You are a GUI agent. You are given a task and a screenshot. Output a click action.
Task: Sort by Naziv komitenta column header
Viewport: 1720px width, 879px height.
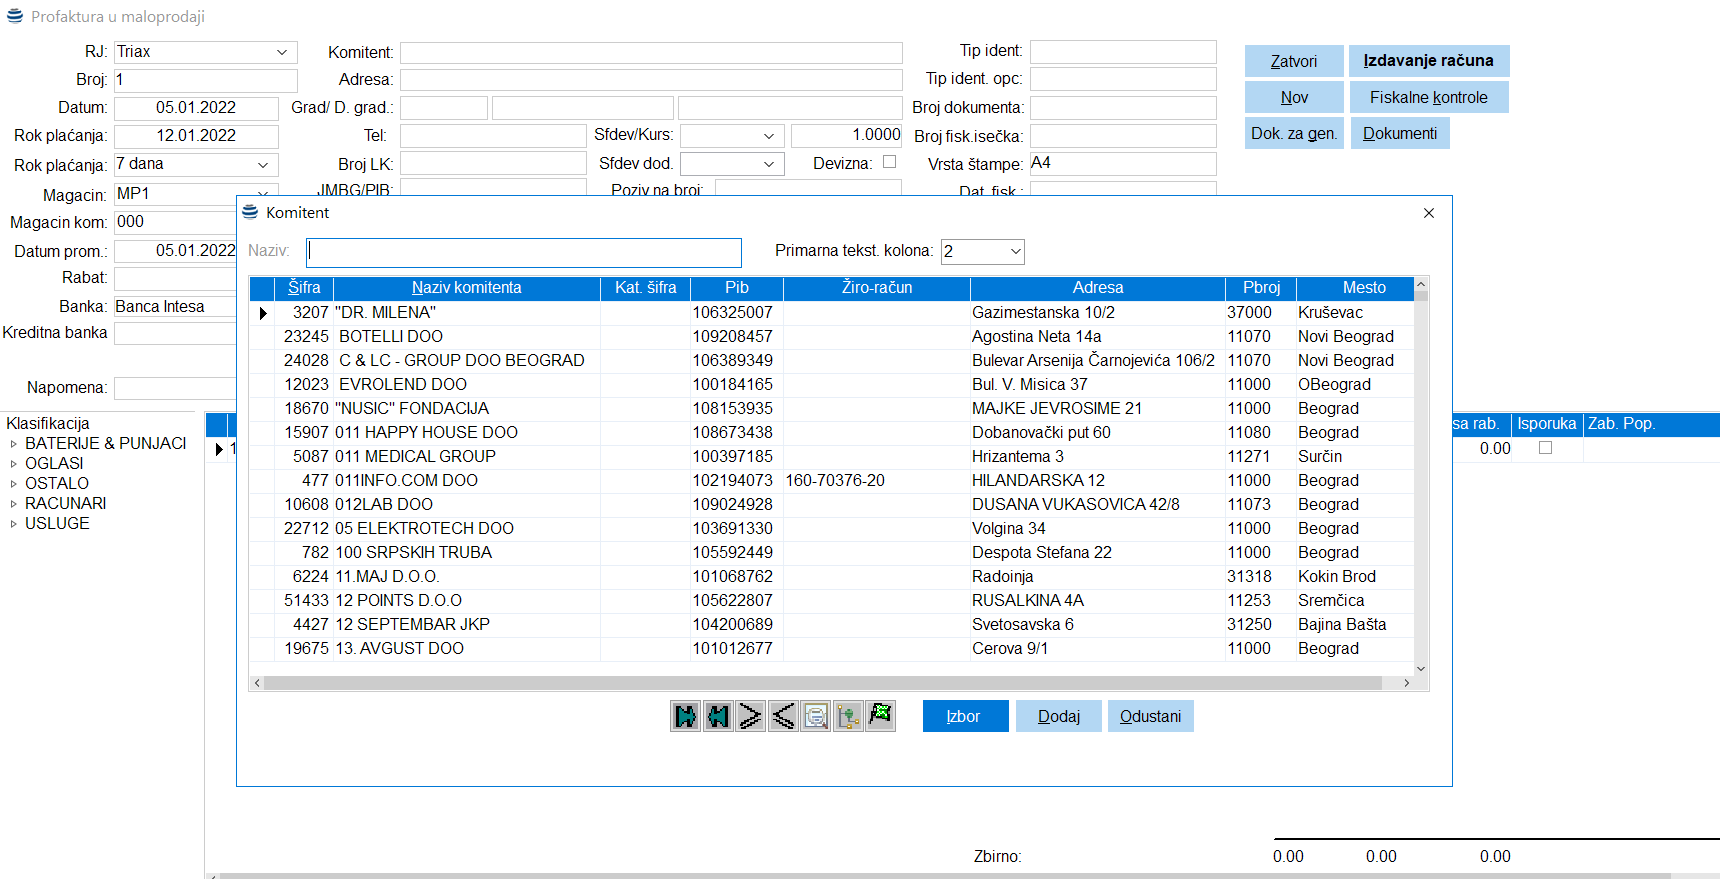[x=466, y=288]
